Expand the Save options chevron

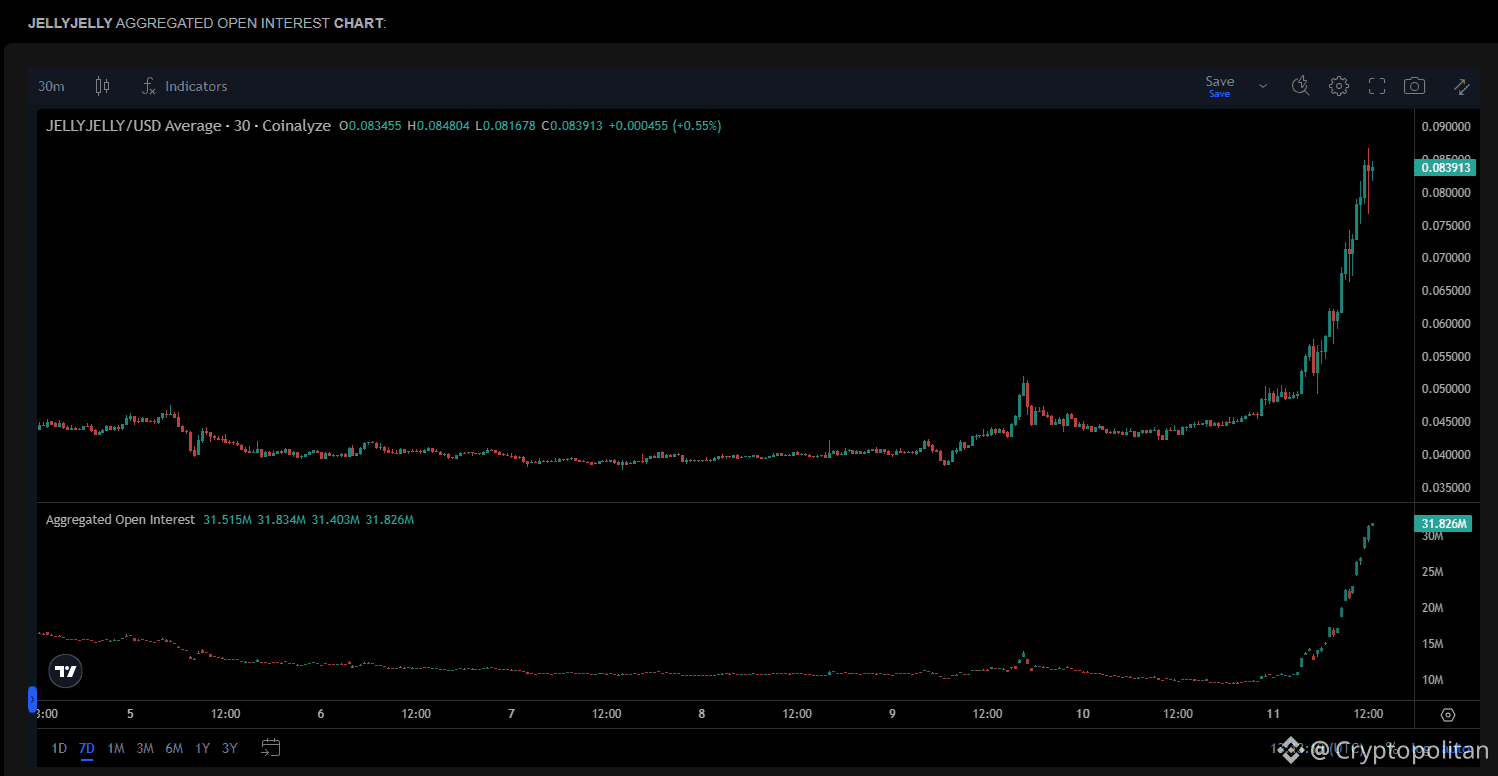pyautogui.click(x=1262, y=86)
